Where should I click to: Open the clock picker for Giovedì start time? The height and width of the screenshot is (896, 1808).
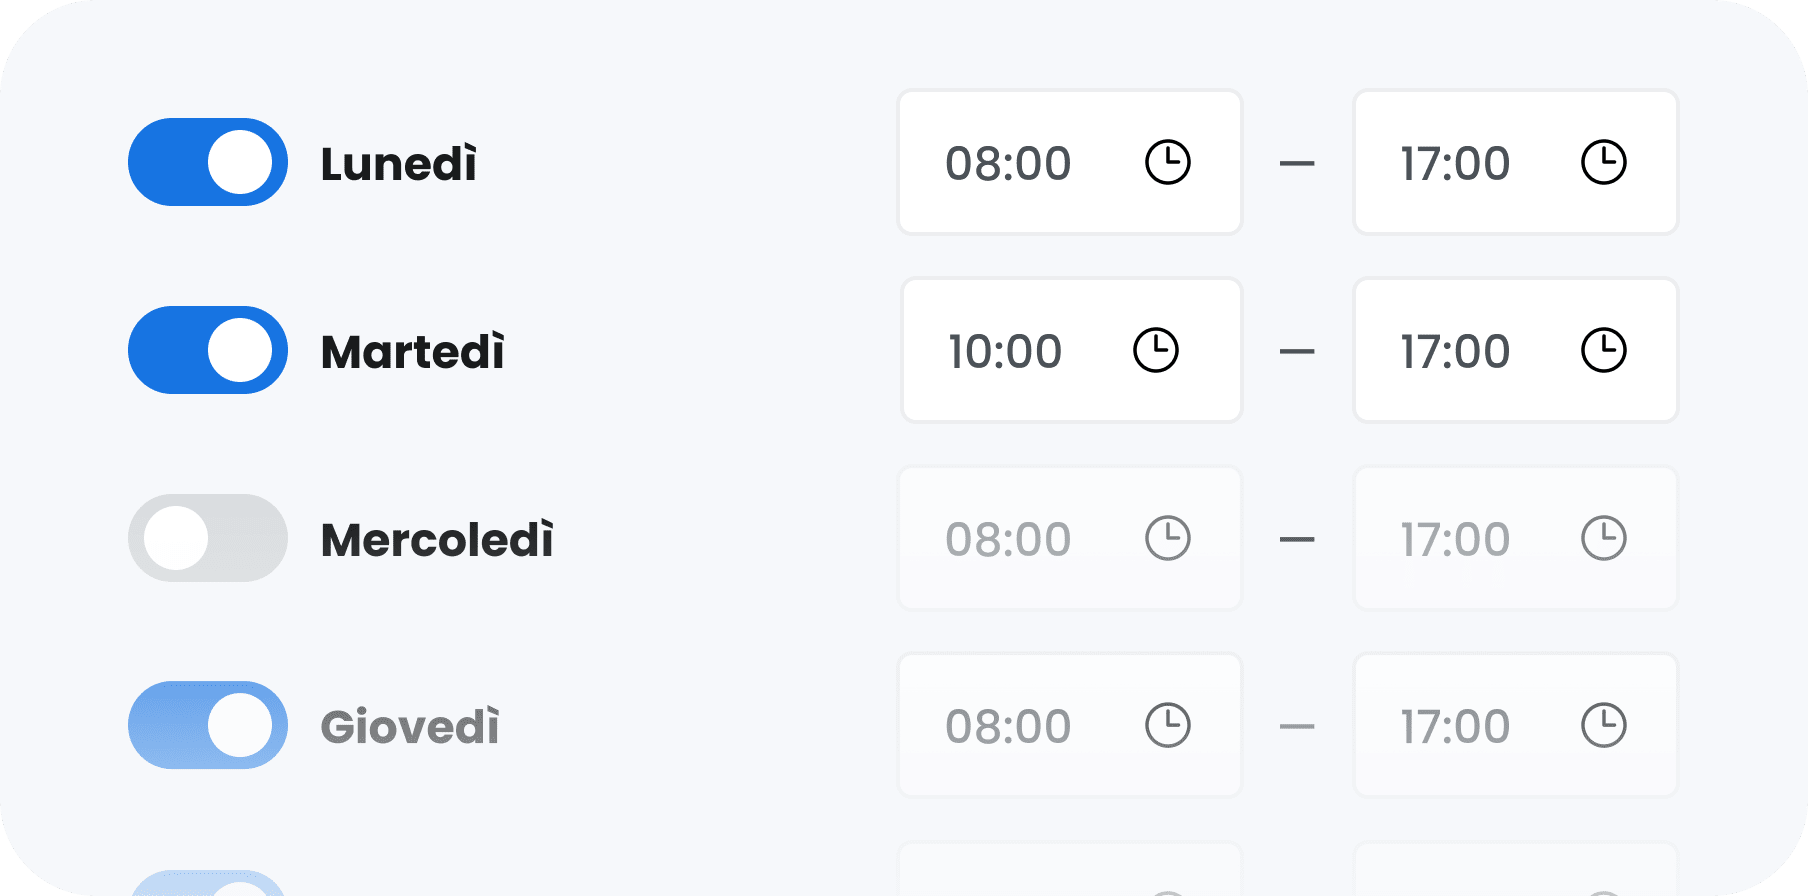[x=1166, y=725]
